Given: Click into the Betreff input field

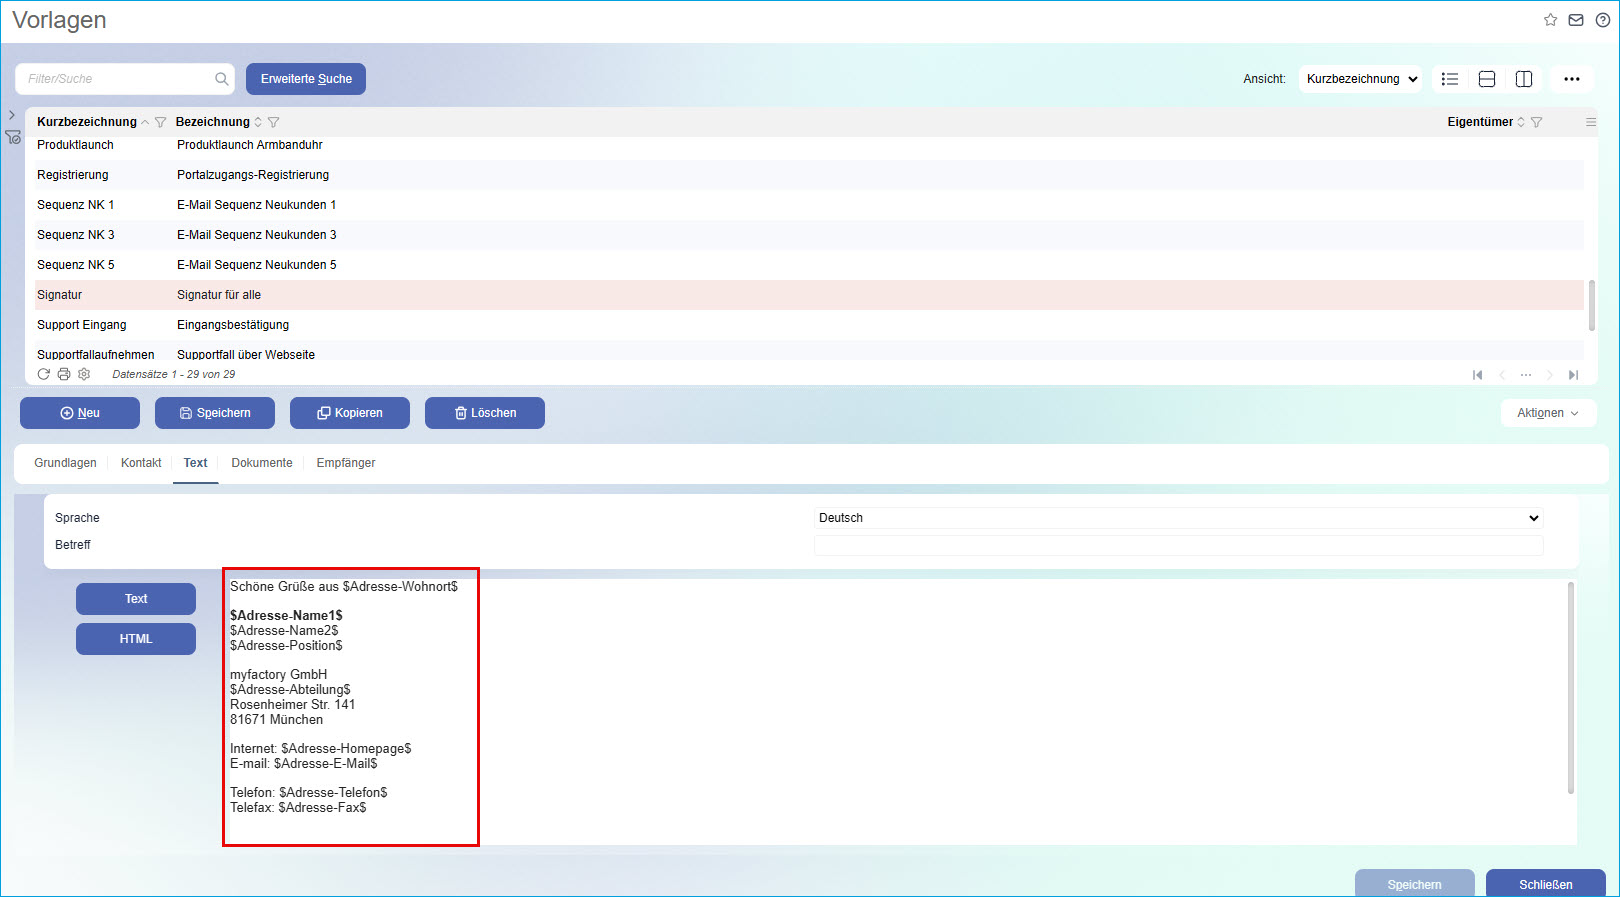Looking at the screenshot, I should [x=1179, y=545].
